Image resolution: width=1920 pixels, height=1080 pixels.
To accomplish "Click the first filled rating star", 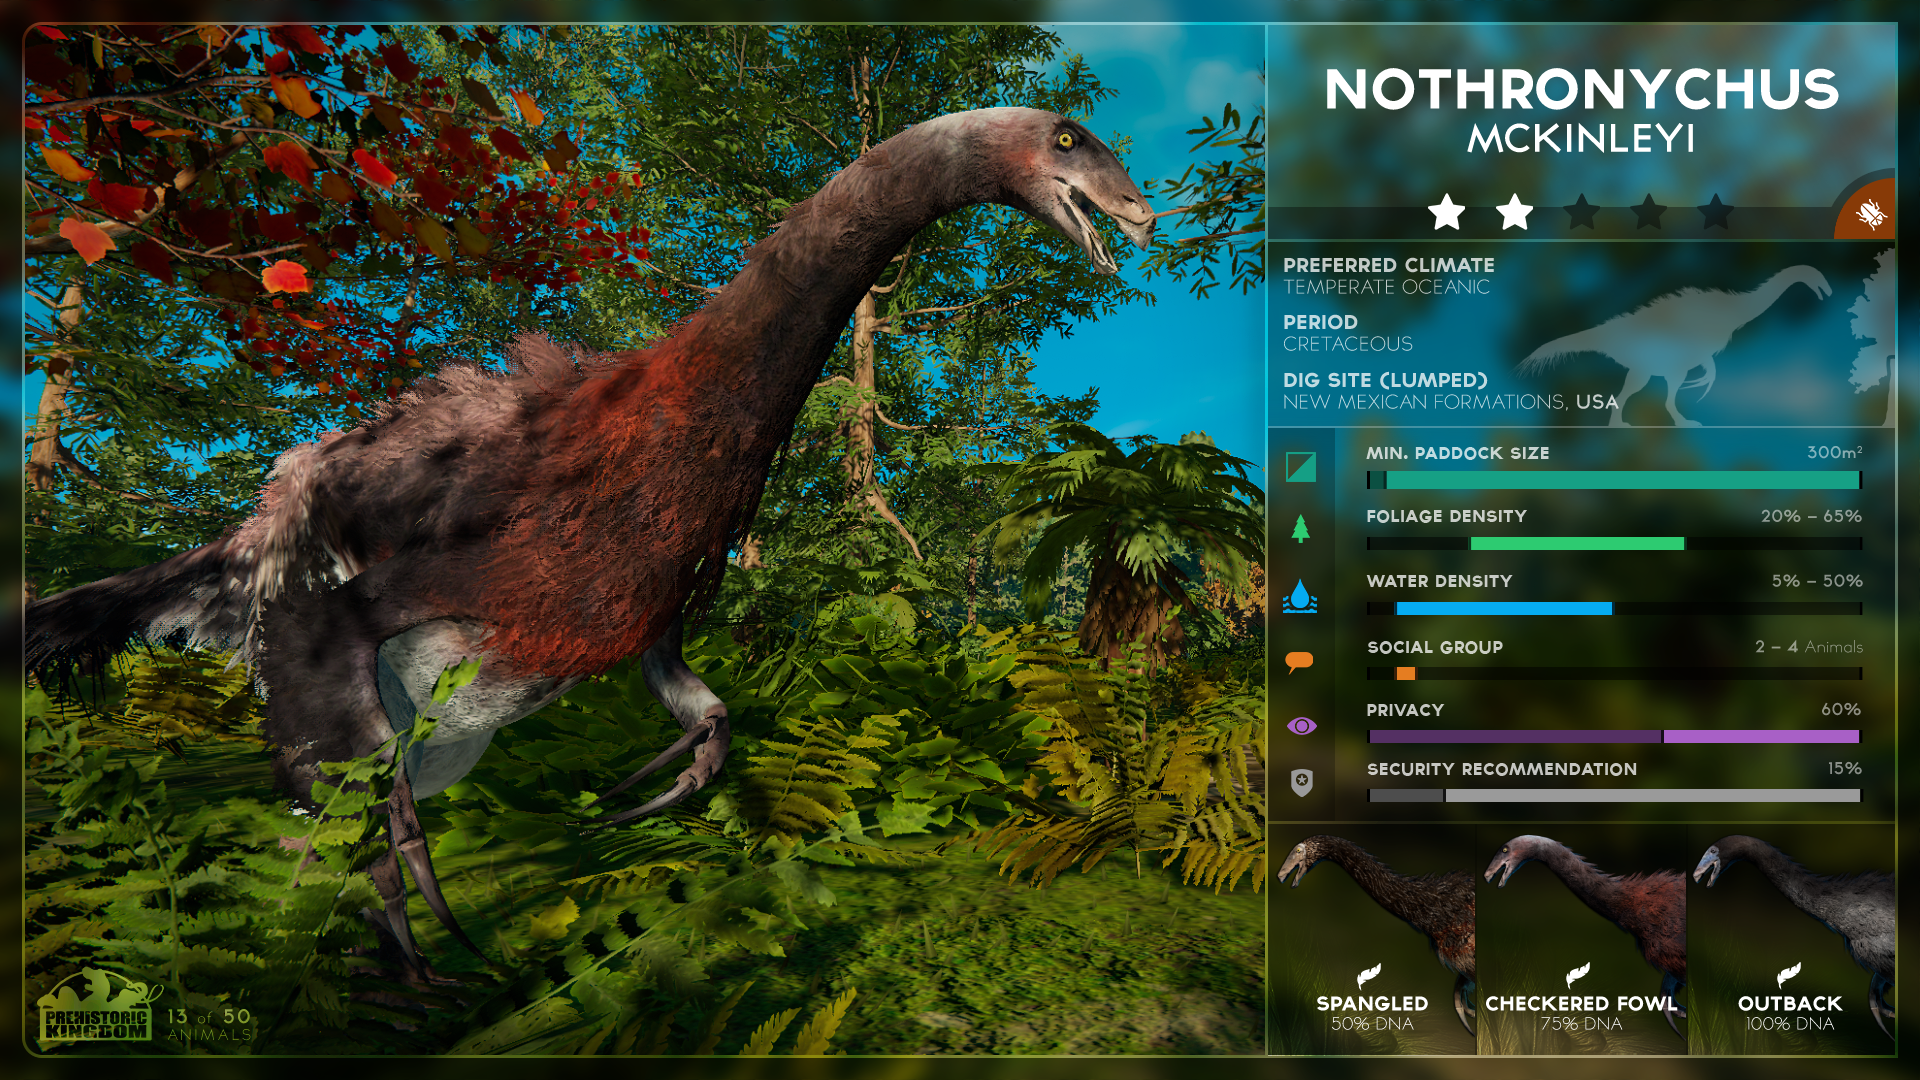I will tap(1446, 212).
